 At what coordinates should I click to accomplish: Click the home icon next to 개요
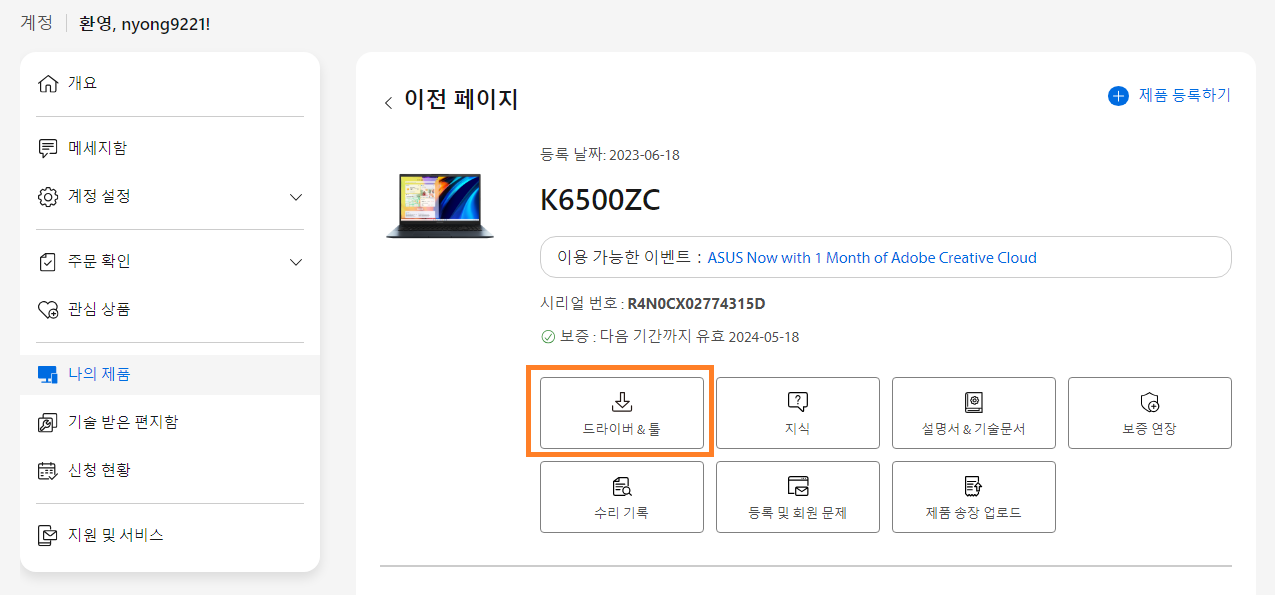[47, 84]
